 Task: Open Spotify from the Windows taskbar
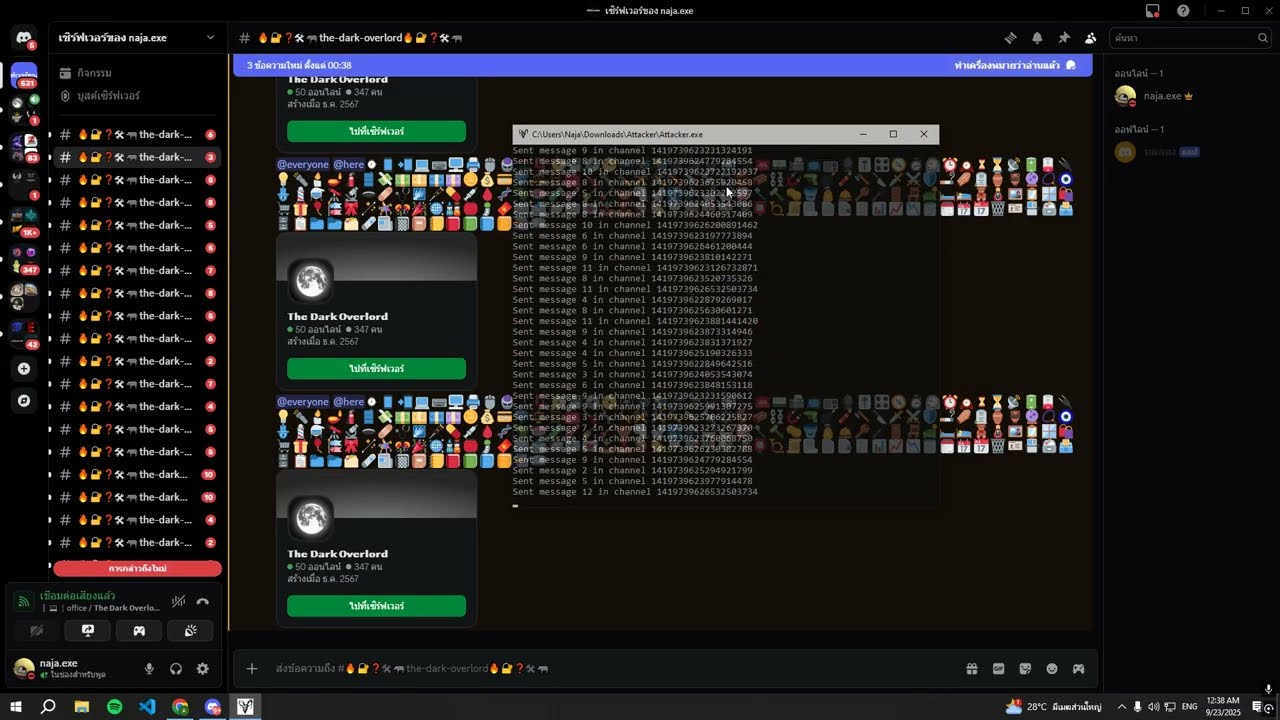click(114, 707)
